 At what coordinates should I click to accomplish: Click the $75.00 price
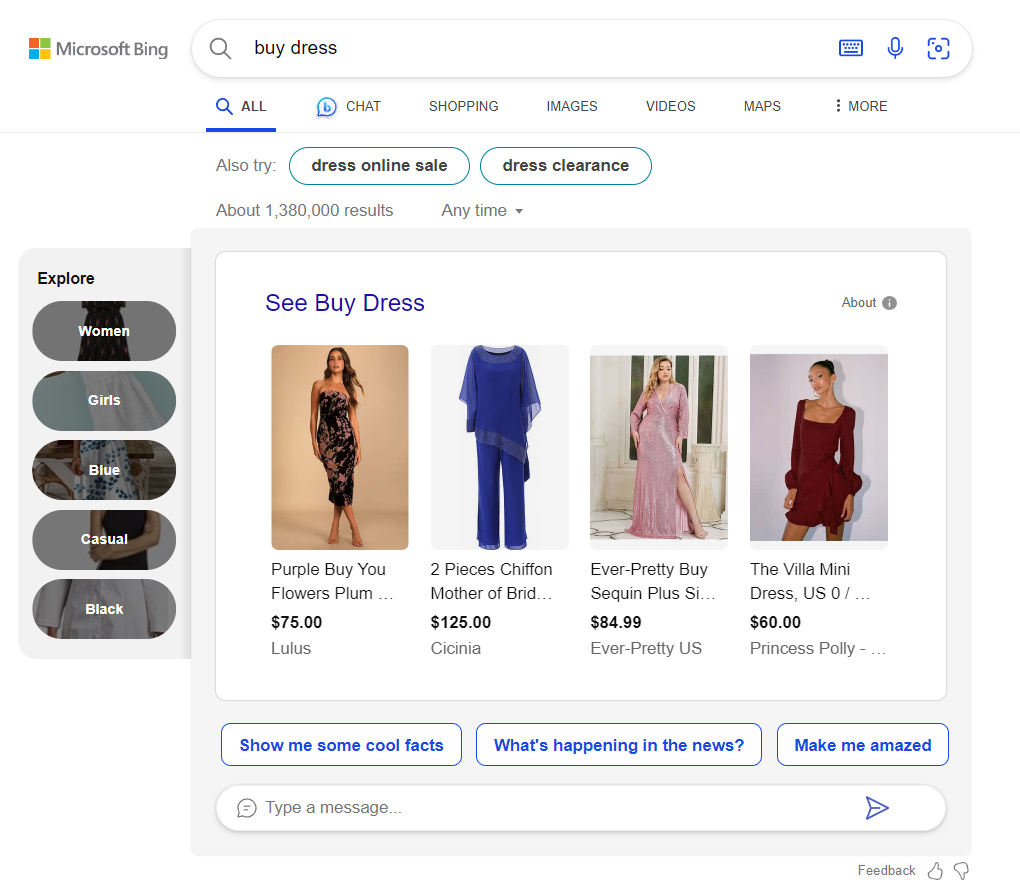pos(297,622)
